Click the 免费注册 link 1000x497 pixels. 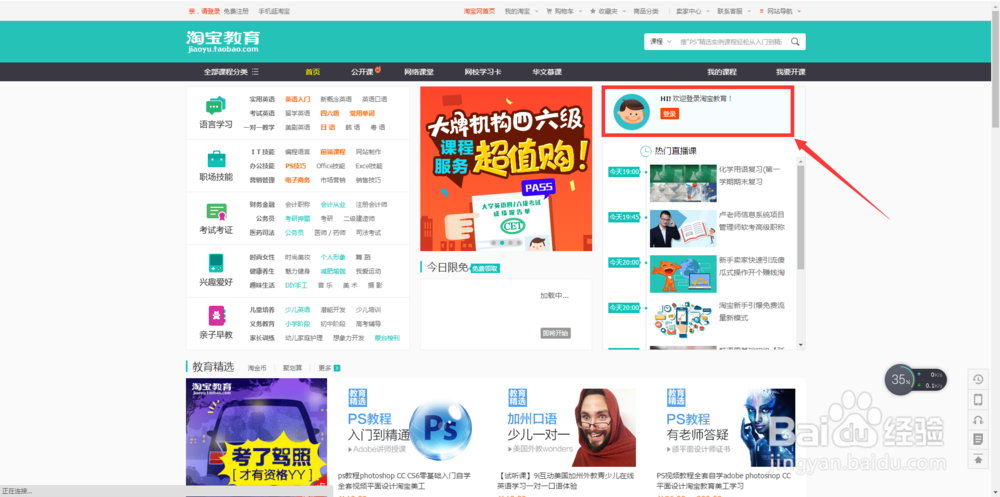236,11
